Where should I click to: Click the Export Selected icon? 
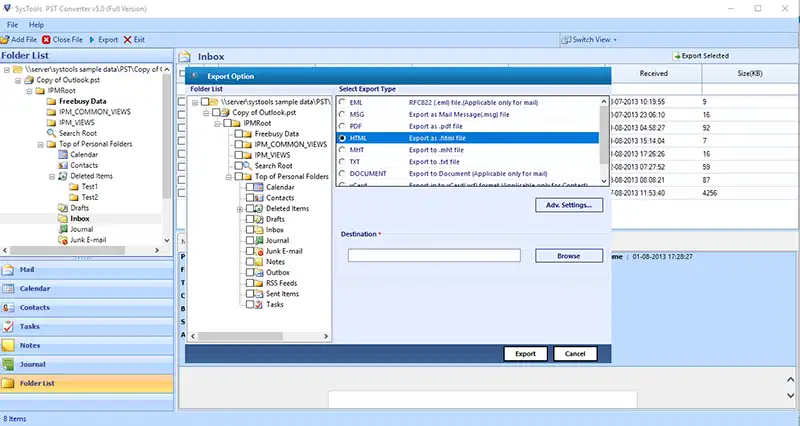[x=677, y=56]
